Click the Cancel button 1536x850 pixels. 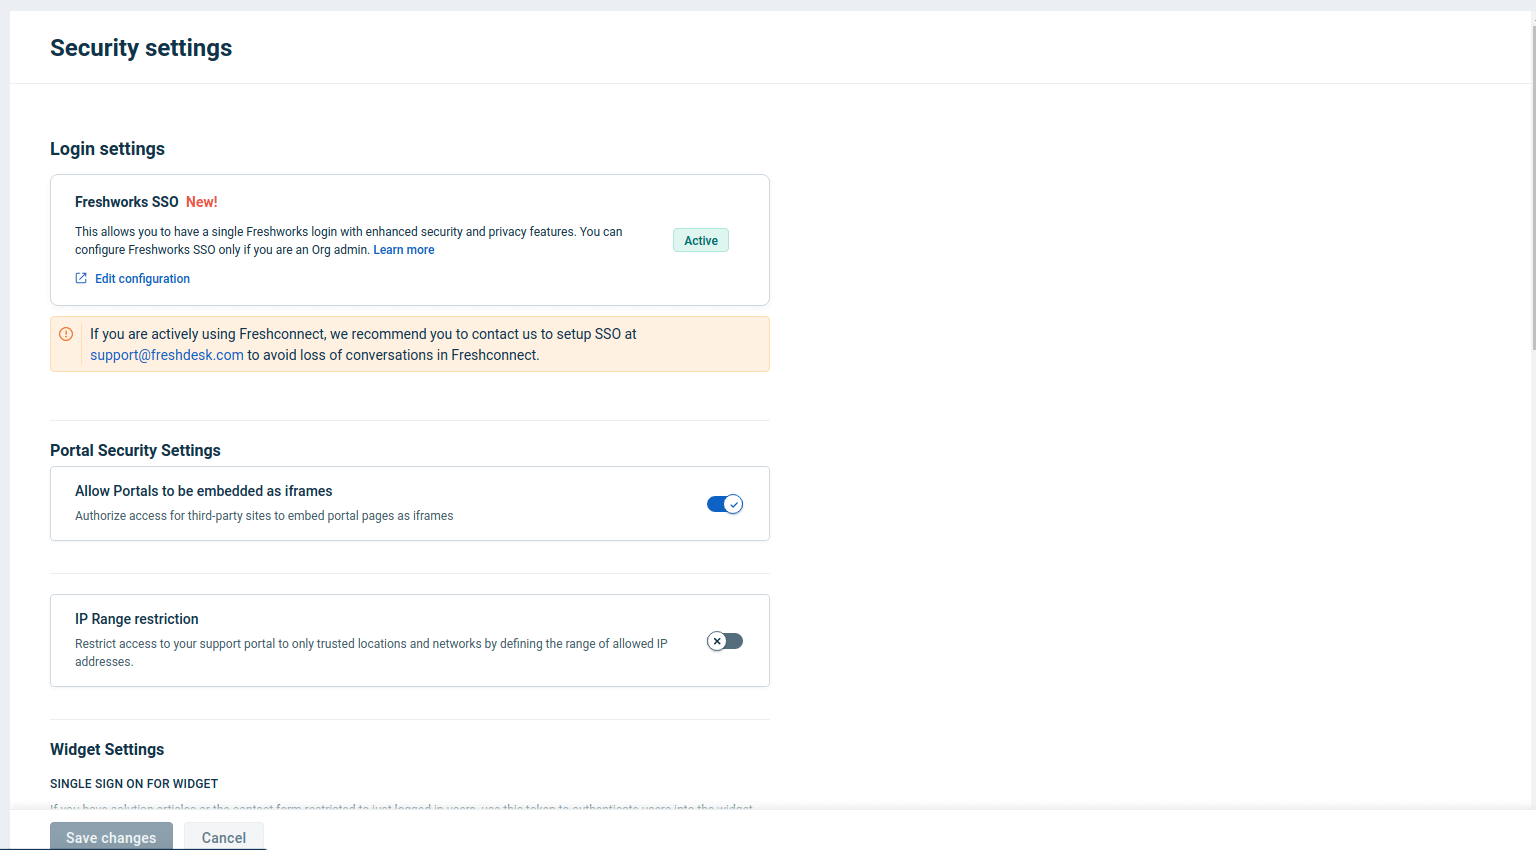(224, 837)
